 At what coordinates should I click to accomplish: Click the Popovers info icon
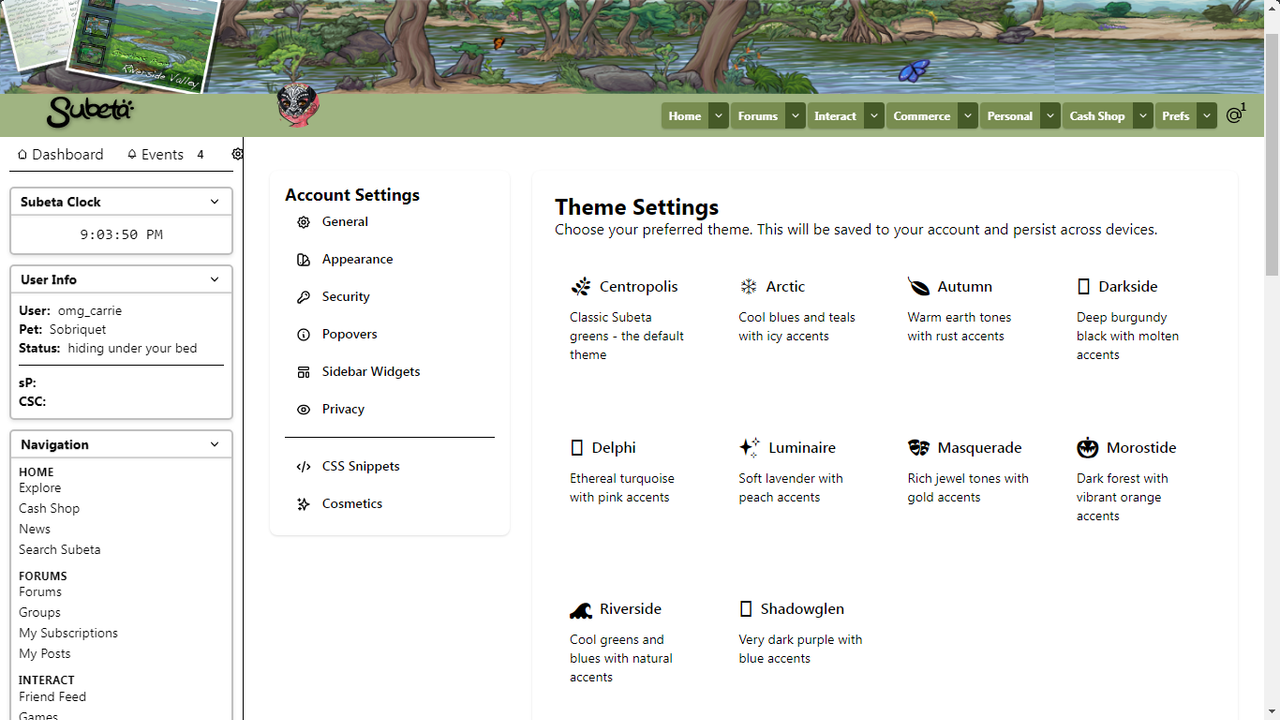[303, 335]
